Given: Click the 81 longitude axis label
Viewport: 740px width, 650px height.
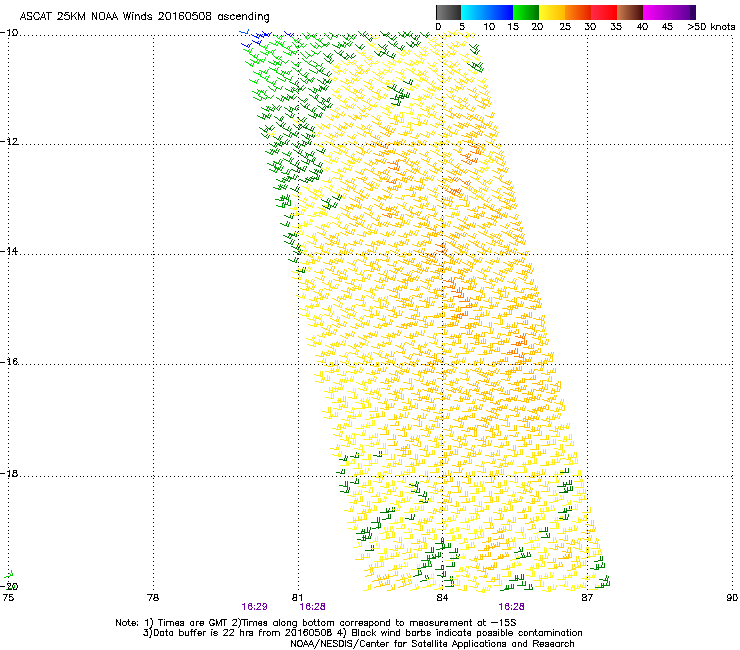Looking at the screenshot, I should [x=297, y=598].
